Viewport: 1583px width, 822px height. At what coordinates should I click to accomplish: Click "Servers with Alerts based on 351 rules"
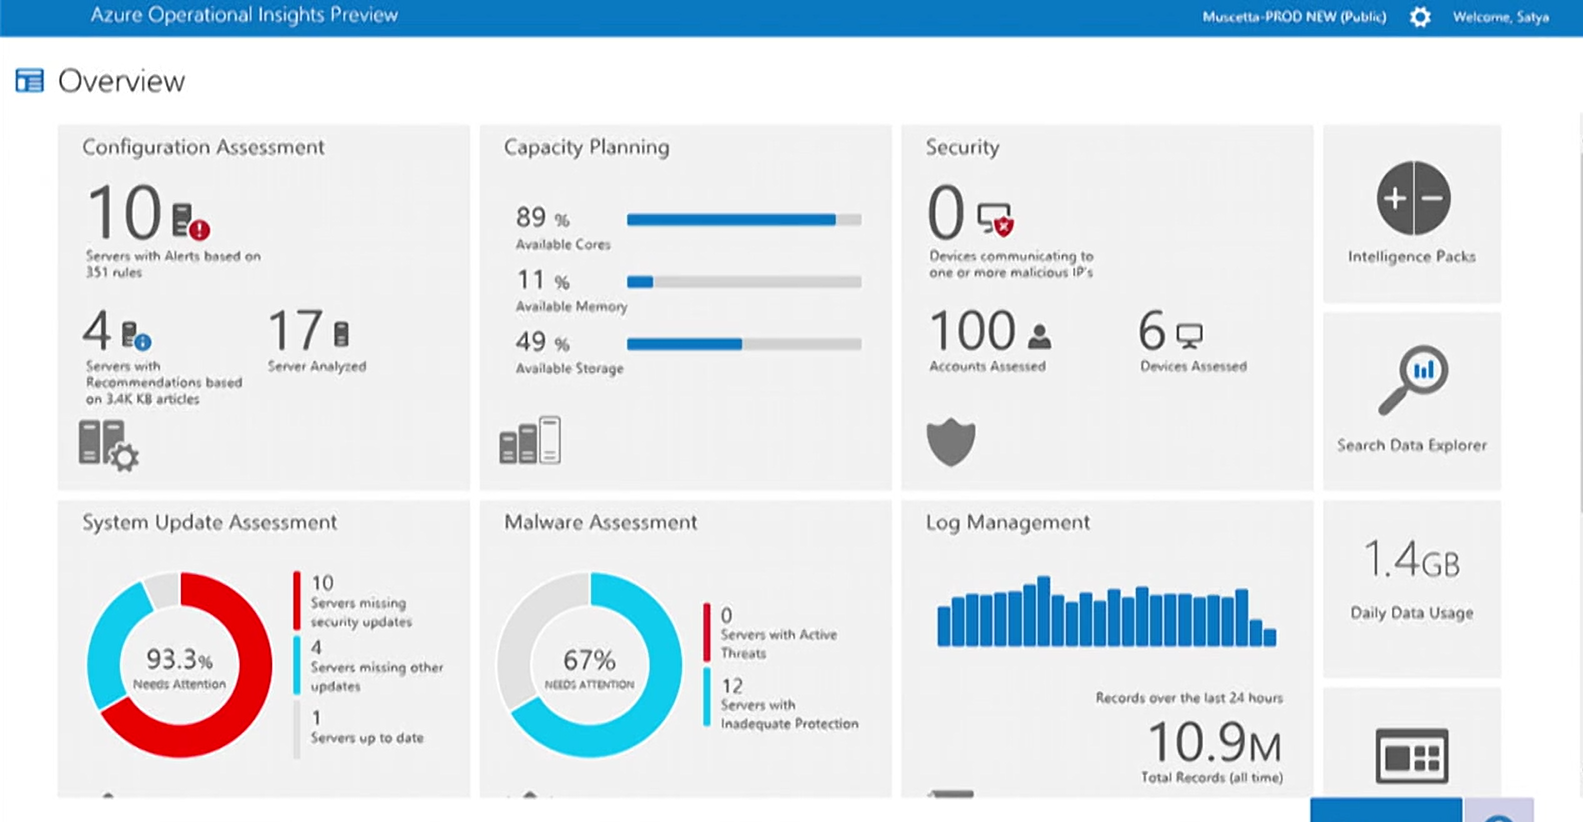(173, 264)
